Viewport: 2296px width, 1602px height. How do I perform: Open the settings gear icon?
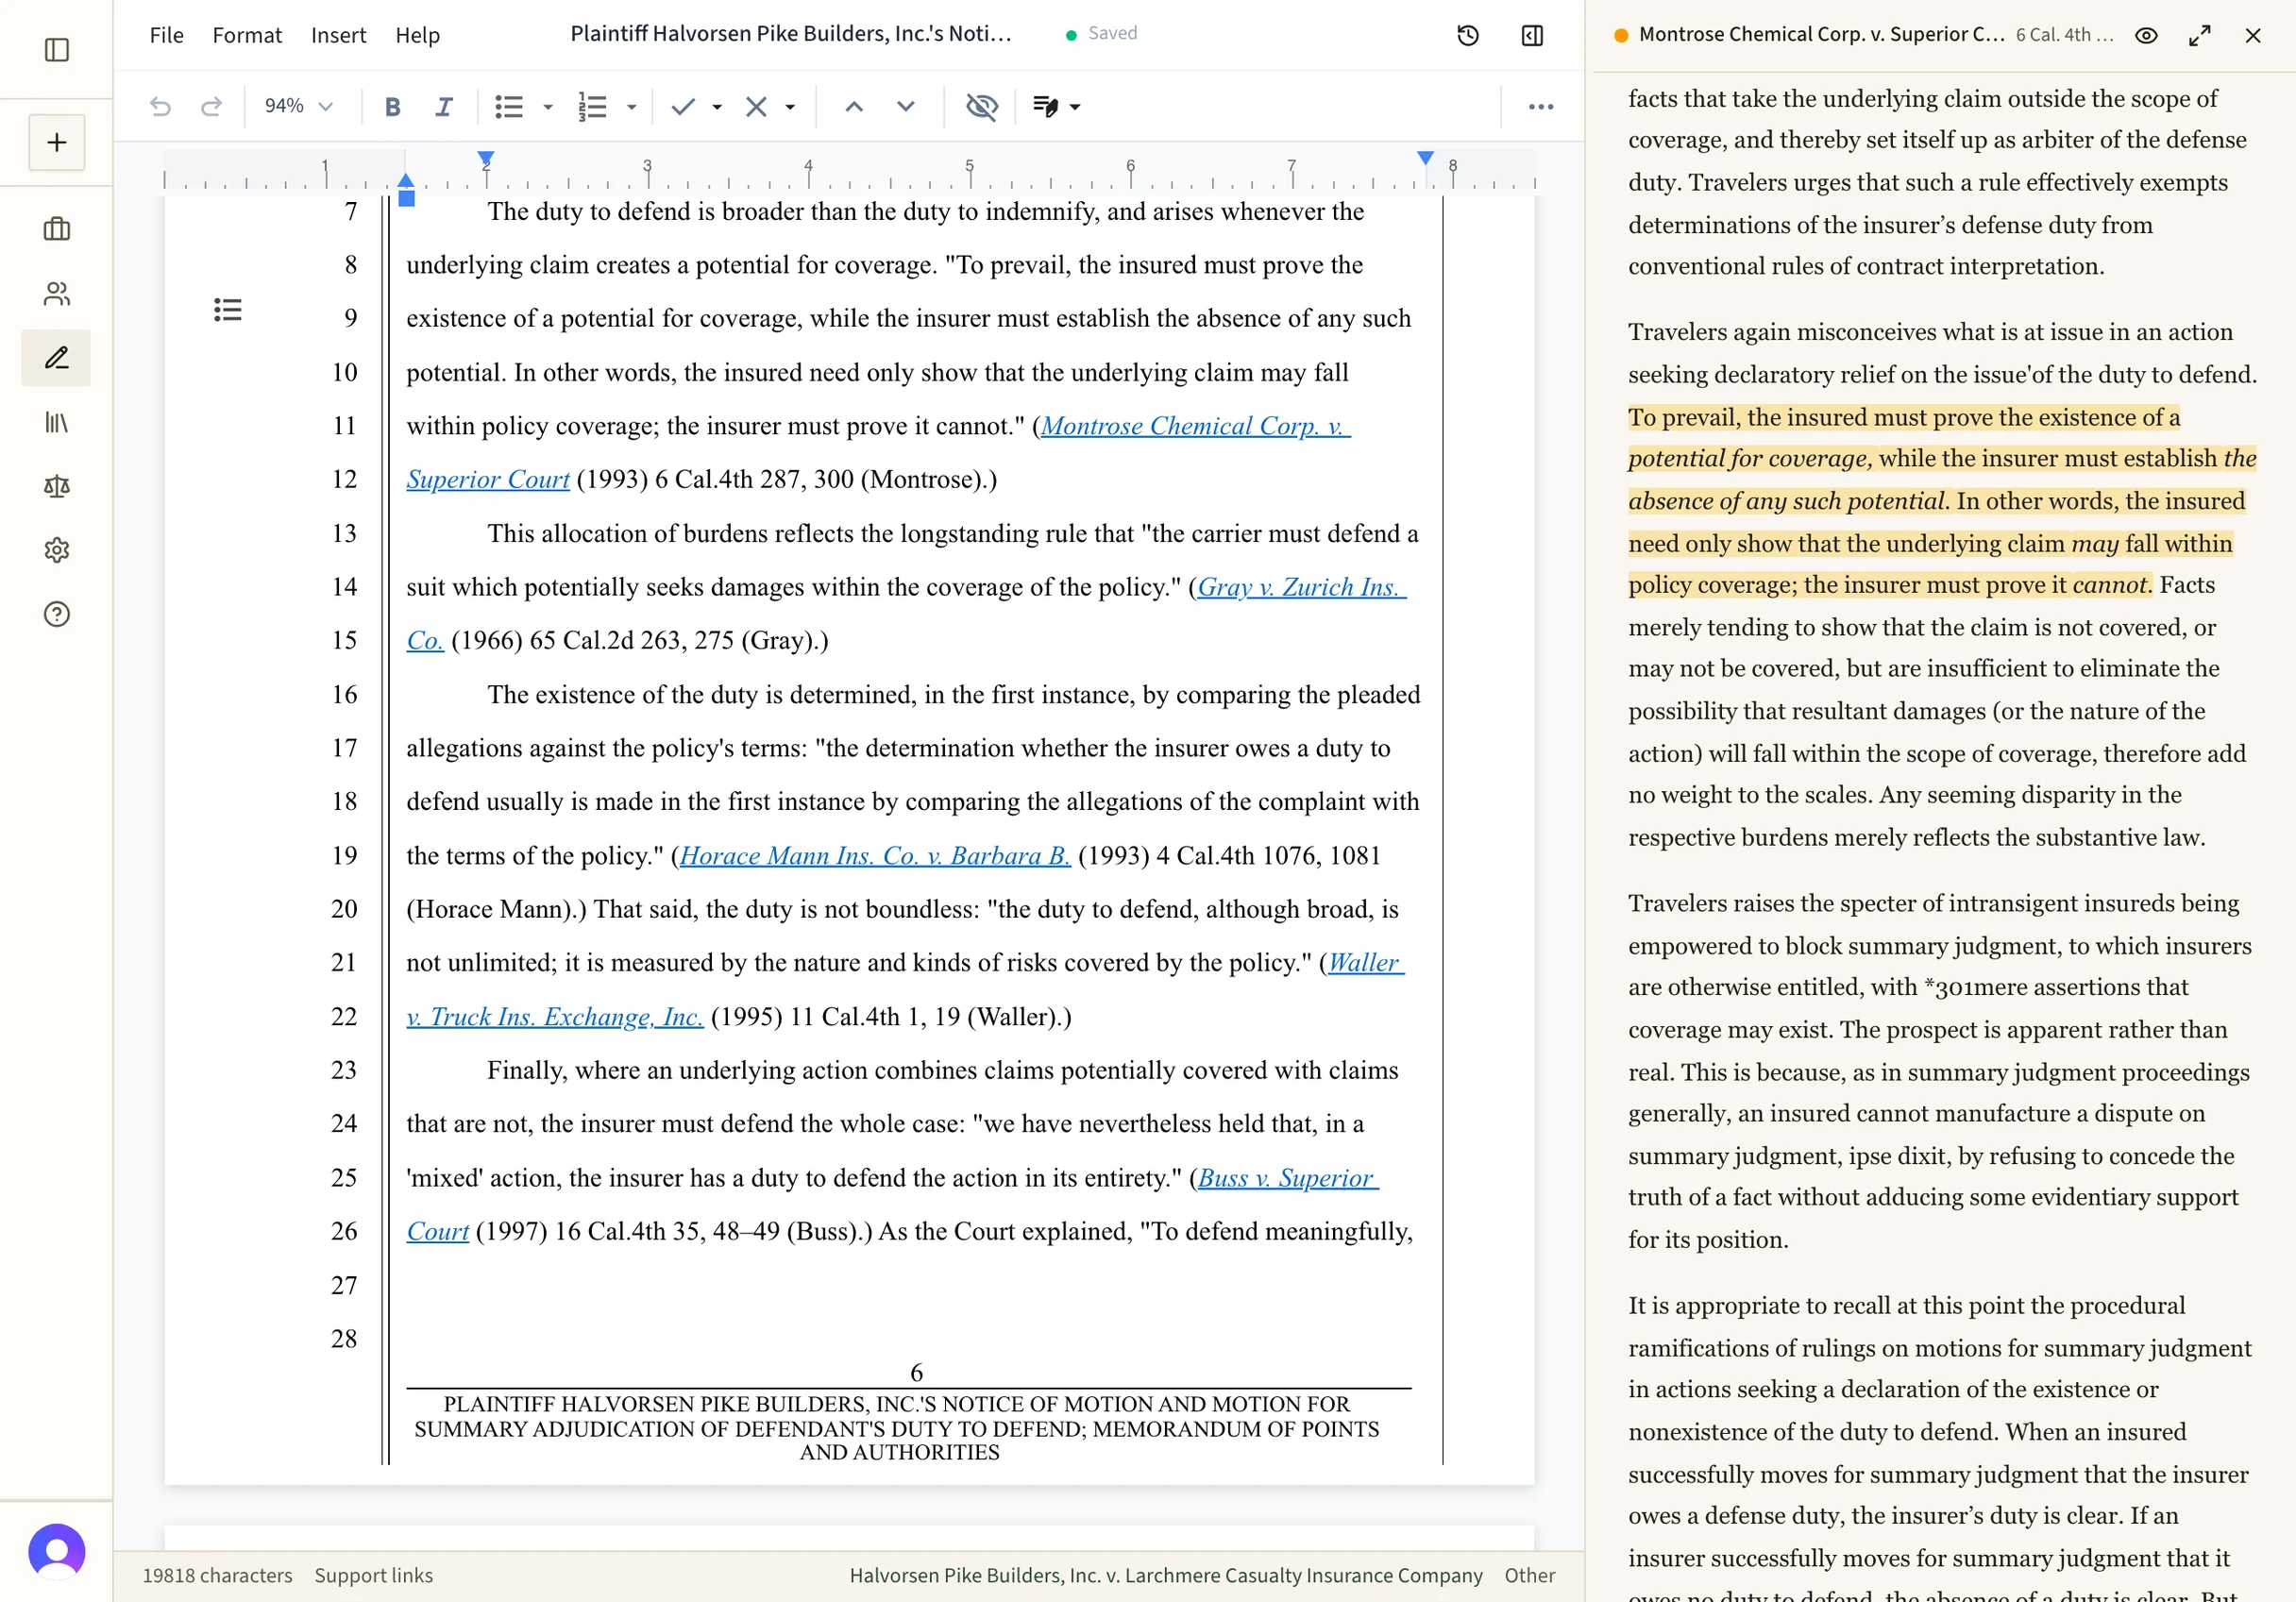(57, 550)
